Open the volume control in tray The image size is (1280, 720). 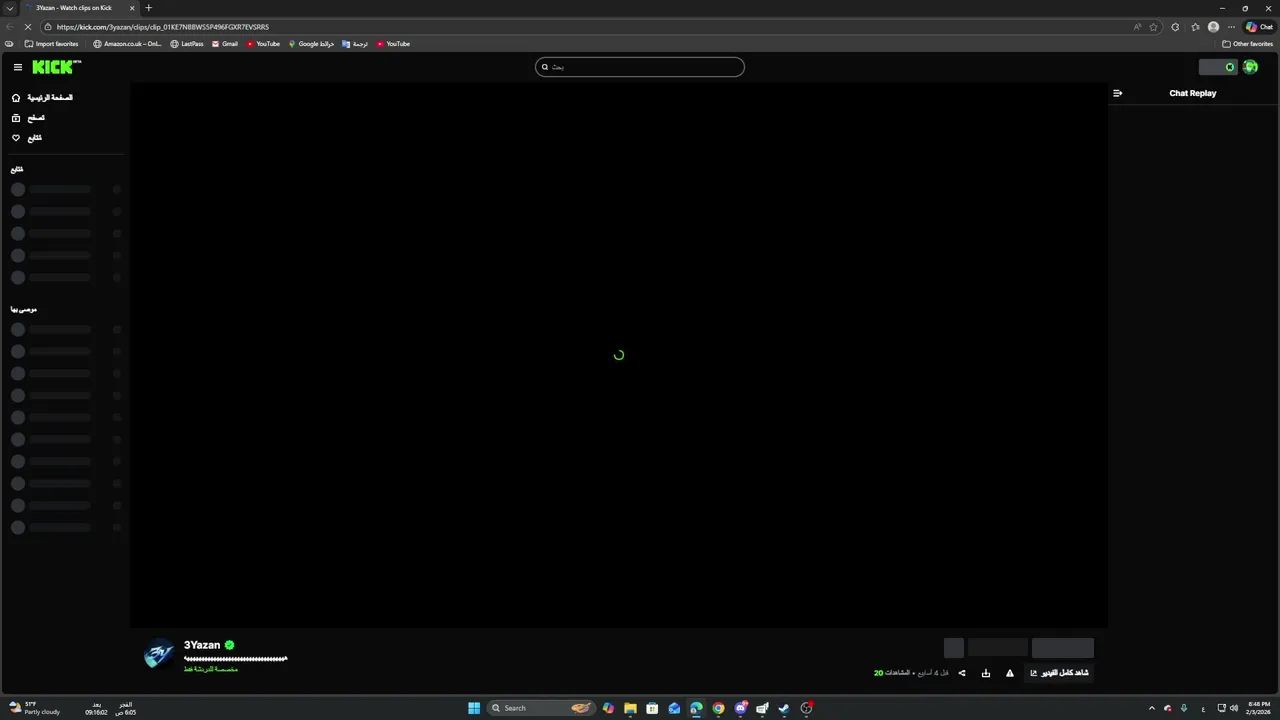coord(1234,708)
